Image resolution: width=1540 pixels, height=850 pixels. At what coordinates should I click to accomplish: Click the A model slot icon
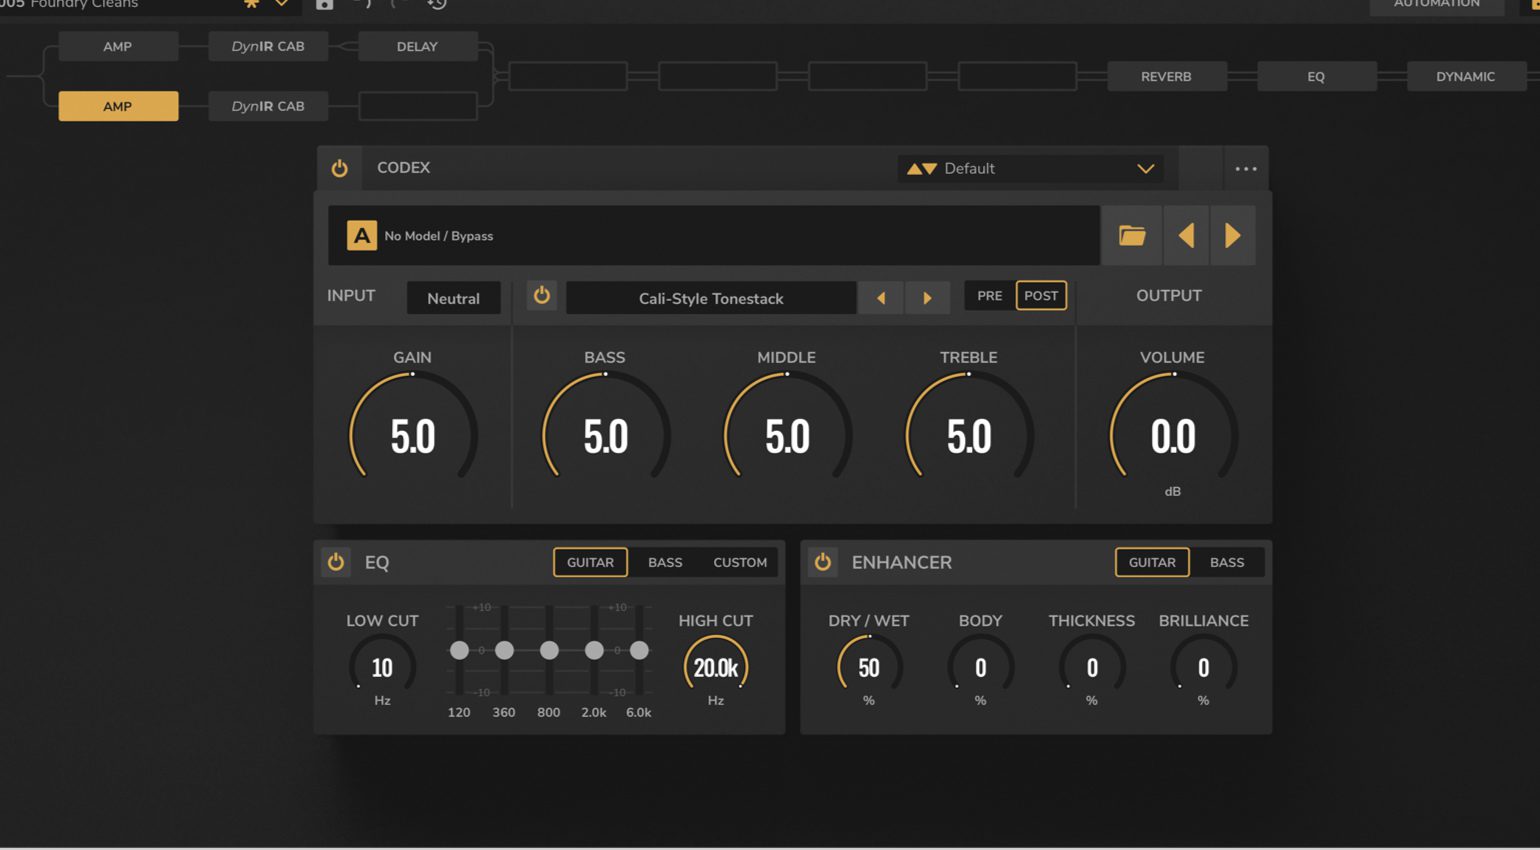(x=361, y=235)
